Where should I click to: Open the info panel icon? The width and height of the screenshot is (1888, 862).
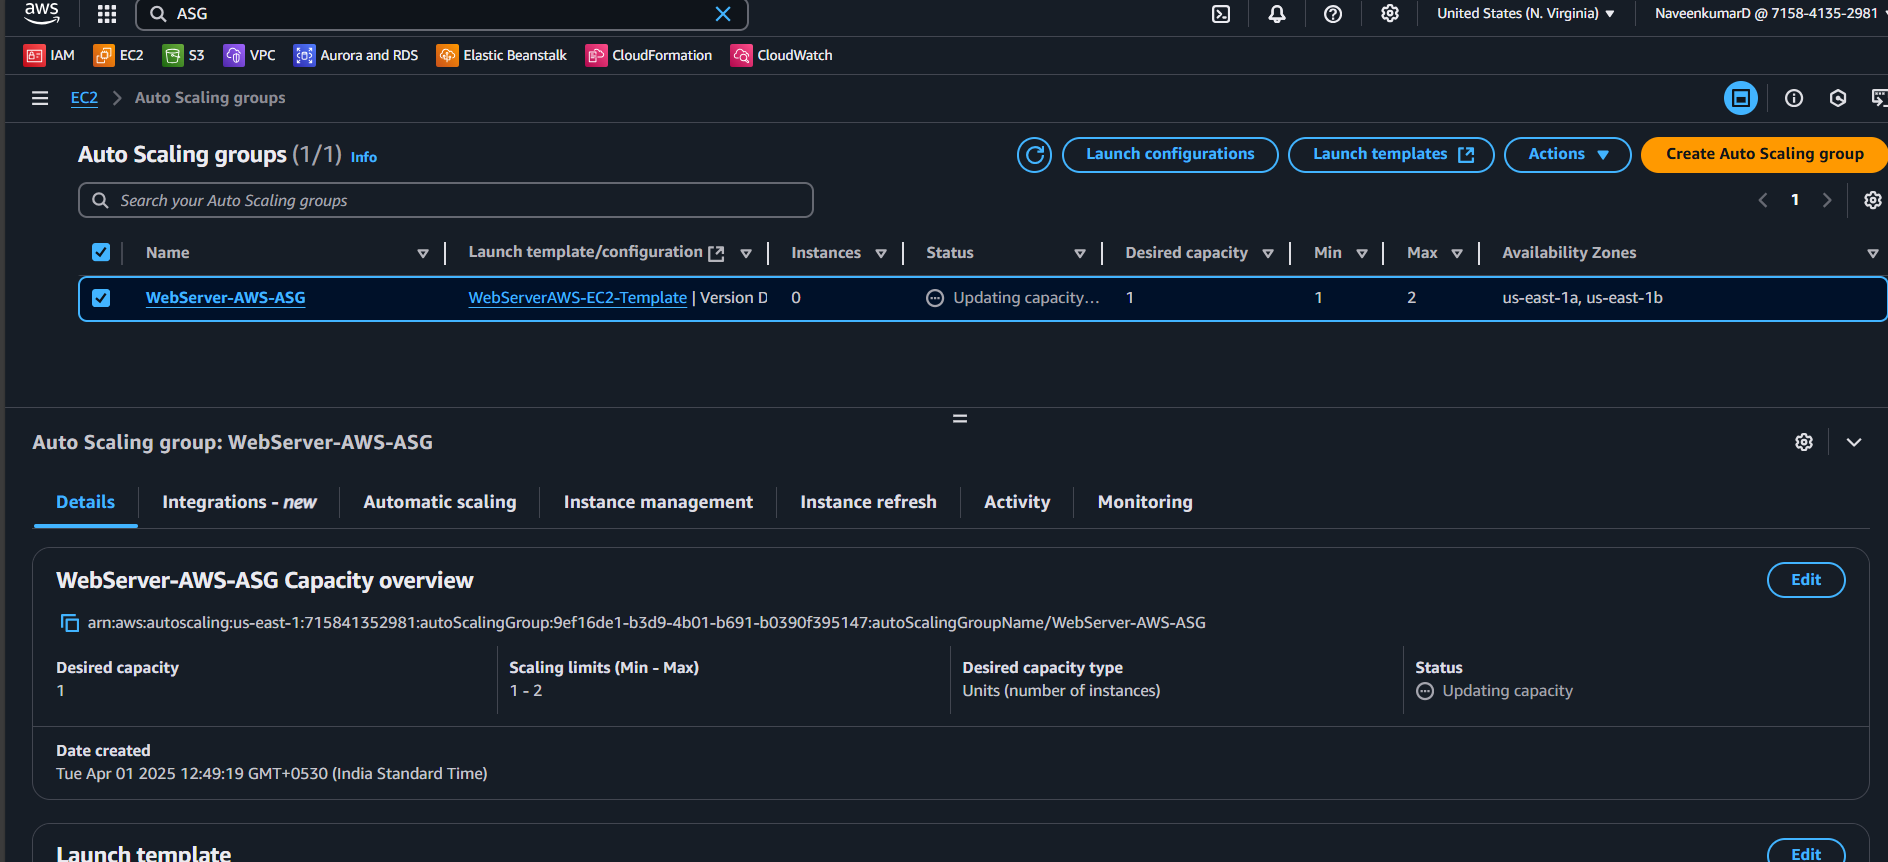click(x=1794, y=98)
